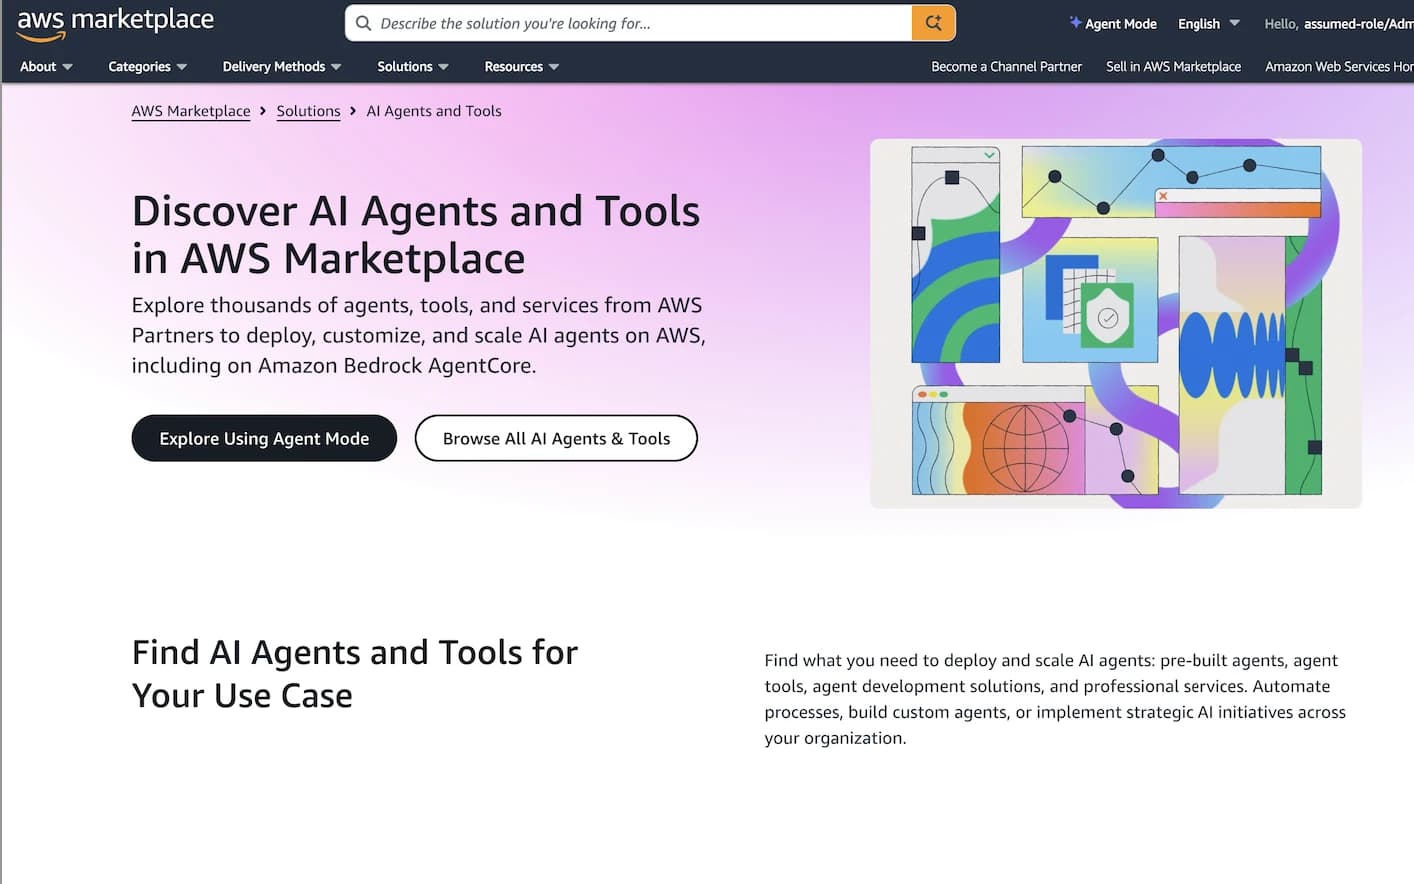Open the English language selector
The height and width of the screenshot is (884, 1414).
(x=1209, y=24)
